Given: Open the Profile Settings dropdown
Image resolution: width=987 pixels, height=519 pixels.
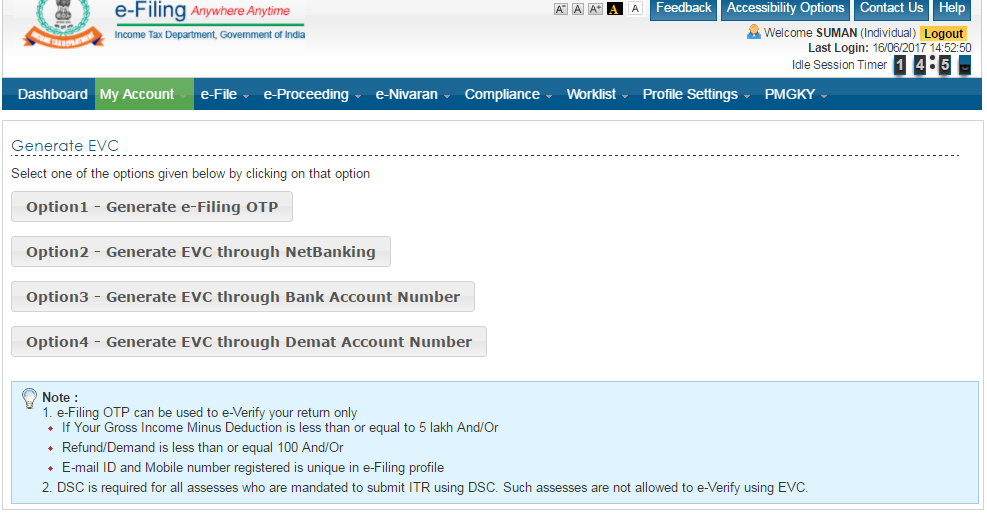Looking at the screenshot, I should tap(696, 94).
